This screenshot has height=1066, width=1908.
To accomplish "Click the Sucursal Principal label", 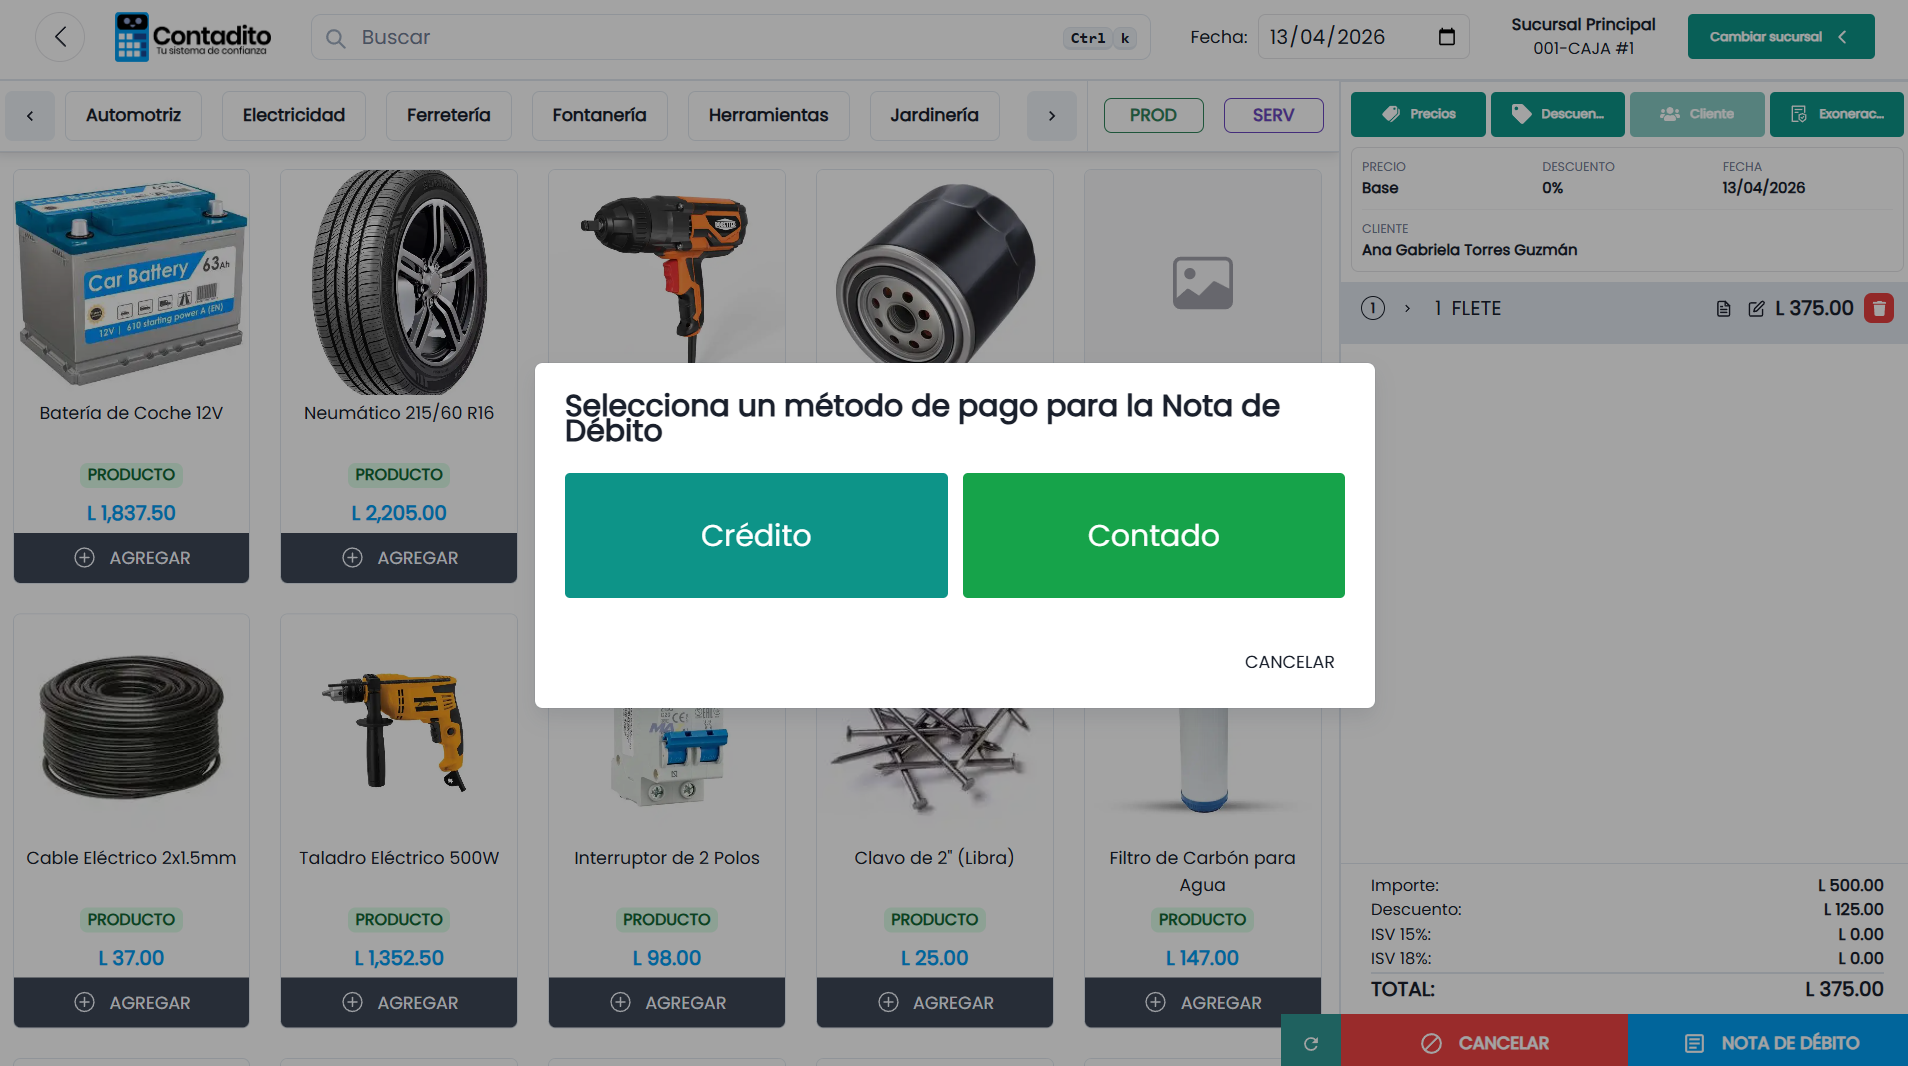I will (x=1583, y=24).
